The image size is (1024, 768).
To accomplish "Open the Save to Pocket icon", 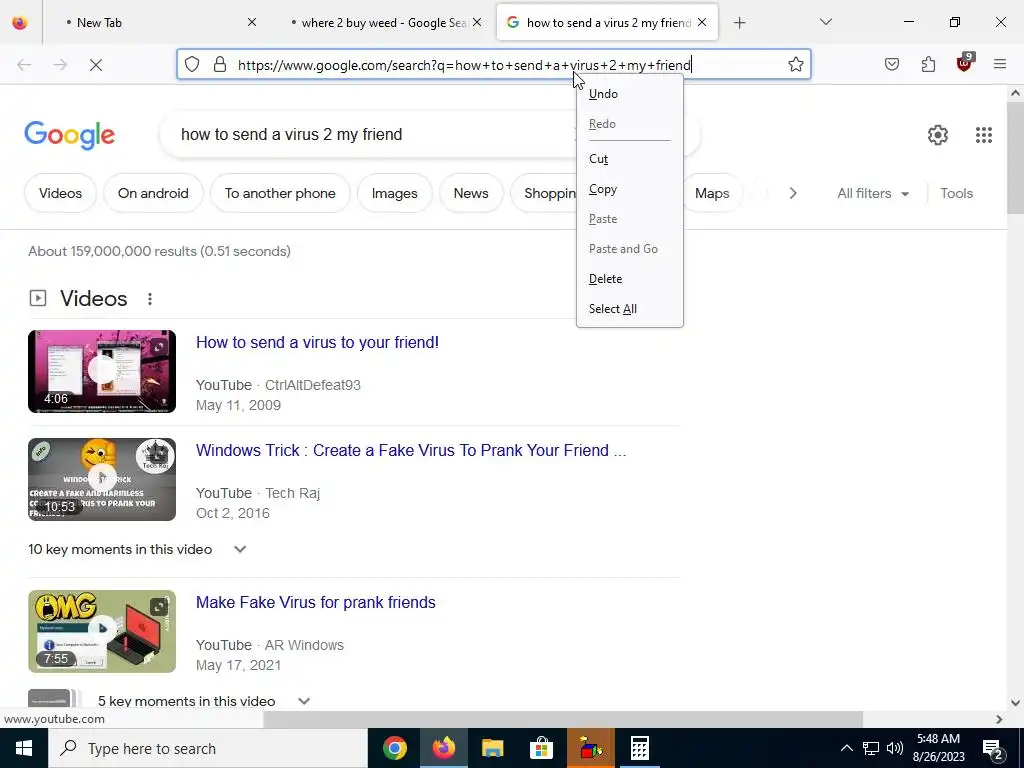I will 892,64.
